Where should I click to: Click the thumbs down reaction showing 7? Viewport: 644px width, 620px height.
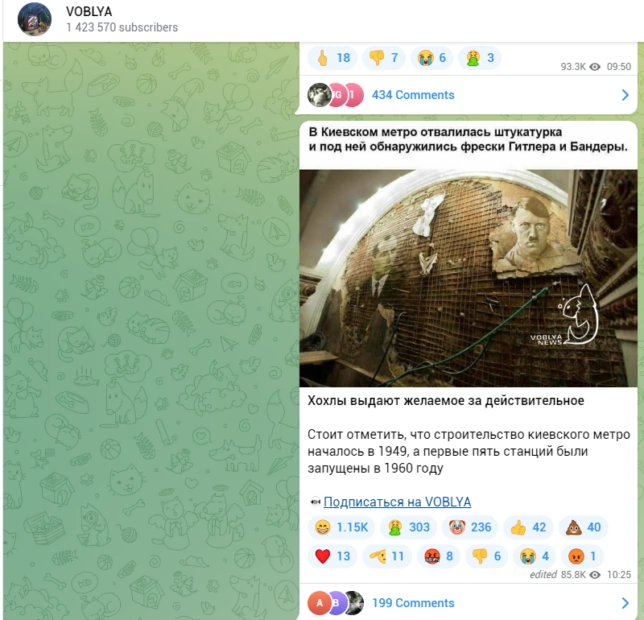click(x=383, y=58)
